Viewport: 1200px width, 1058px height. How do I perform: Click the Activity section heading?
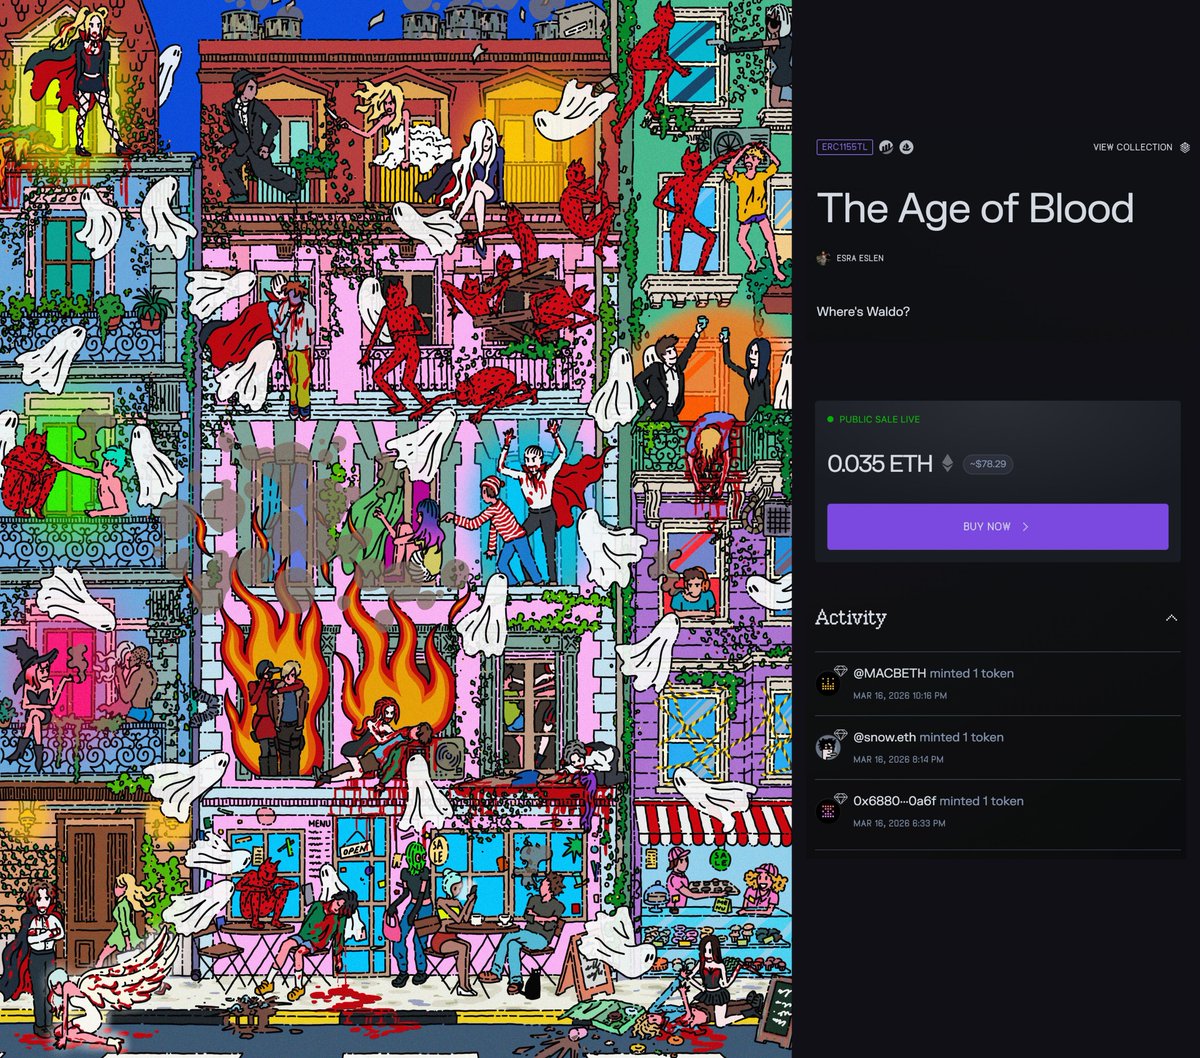point(851,618)
